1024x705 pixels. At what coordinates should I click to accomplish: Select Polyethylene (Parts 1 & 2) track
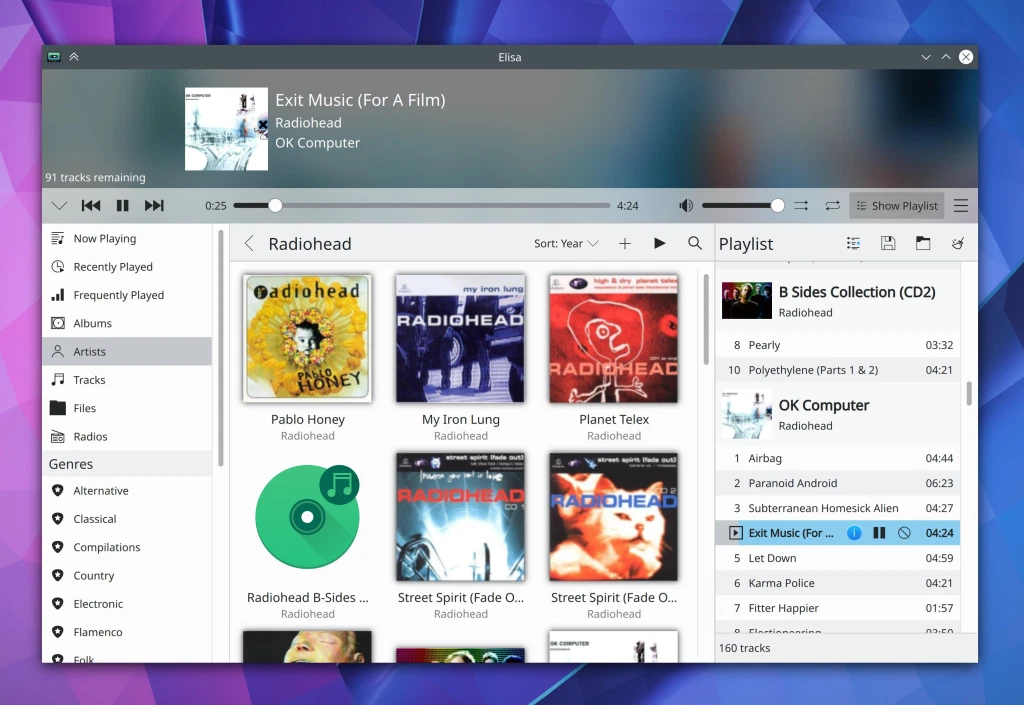coord(837,370)
